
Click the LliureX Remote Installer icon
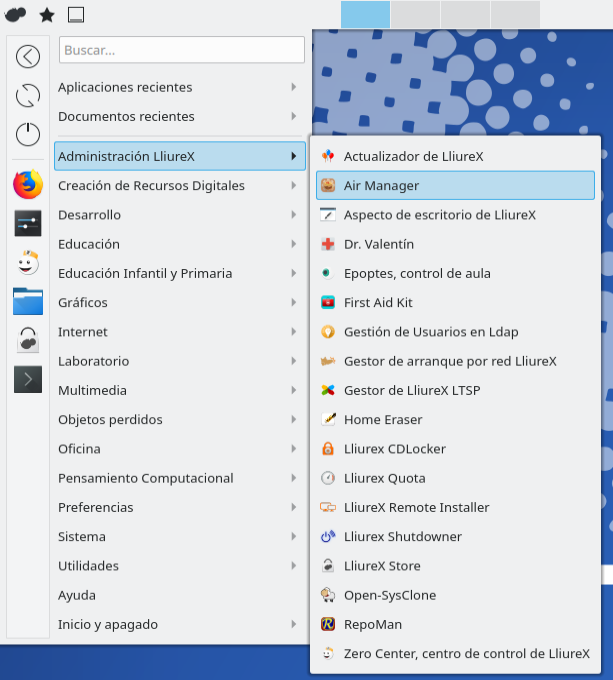(328, 507)
